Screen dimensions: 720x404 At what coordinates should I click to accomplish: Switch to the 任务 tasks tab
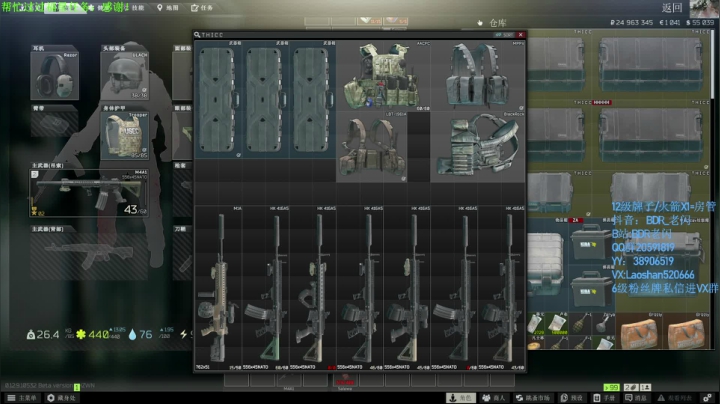click(202, 7)
